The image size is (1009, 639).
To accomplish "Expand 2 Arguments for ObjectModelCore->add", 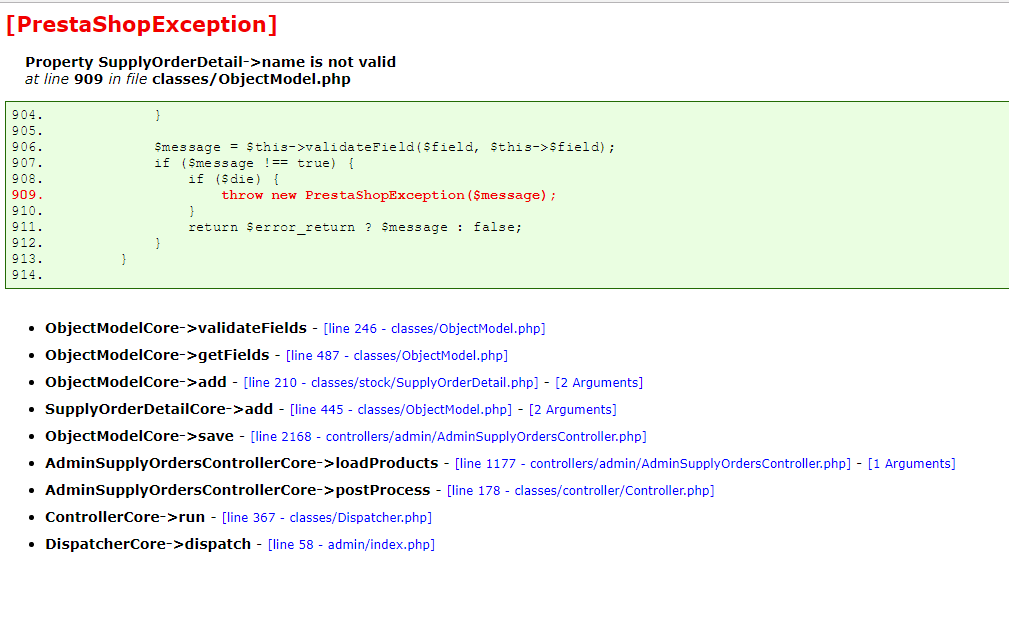I will (599, 382).
